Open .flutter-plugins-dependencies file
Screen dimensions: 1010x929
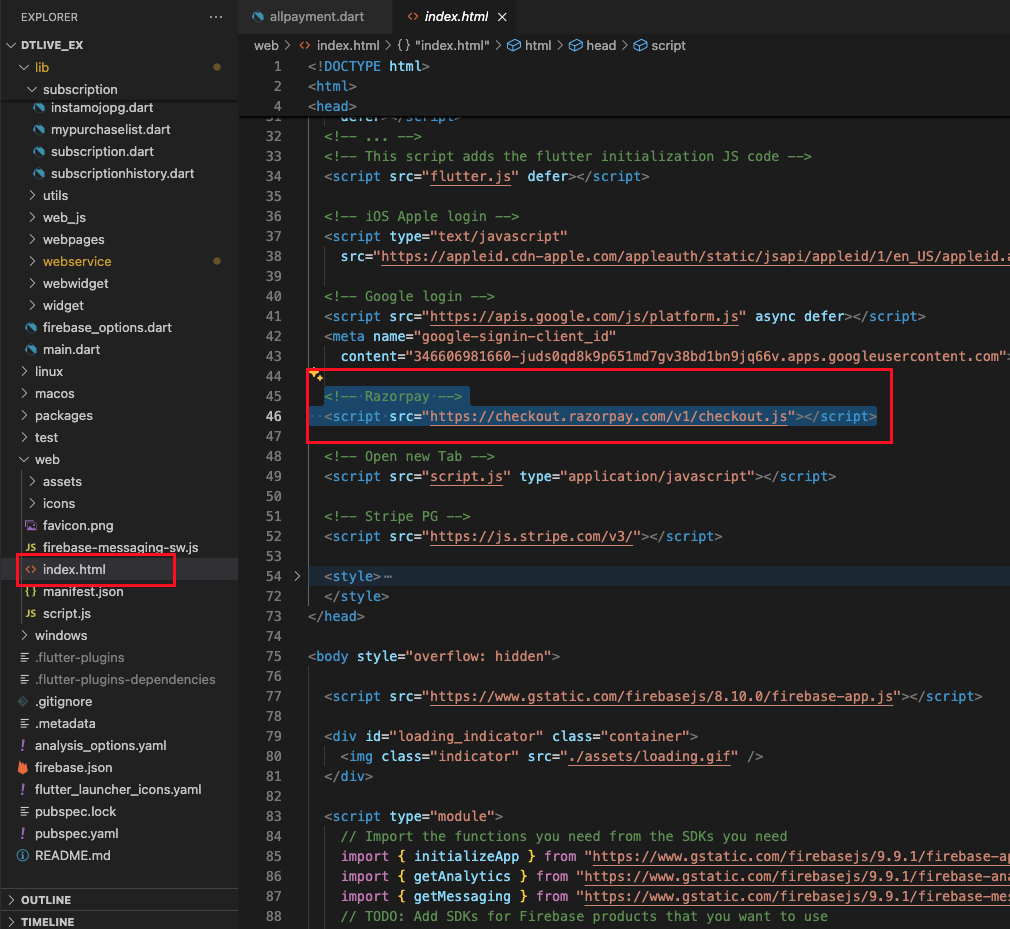point(125,679)
